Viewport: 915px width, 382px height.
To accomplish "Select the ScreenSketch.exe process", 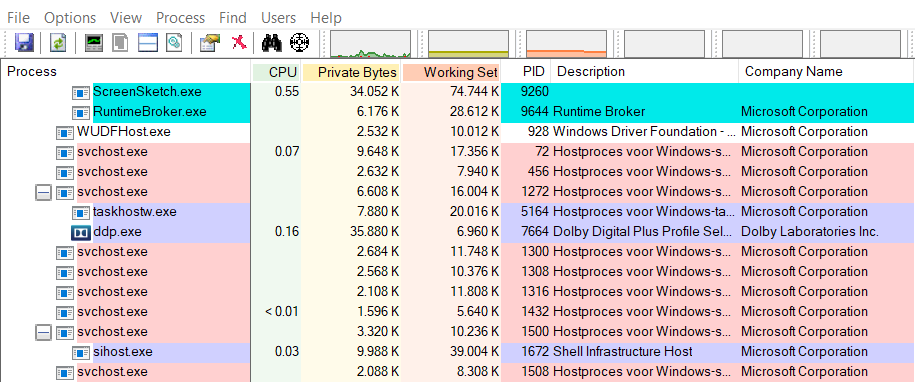I will pos(147,92).
